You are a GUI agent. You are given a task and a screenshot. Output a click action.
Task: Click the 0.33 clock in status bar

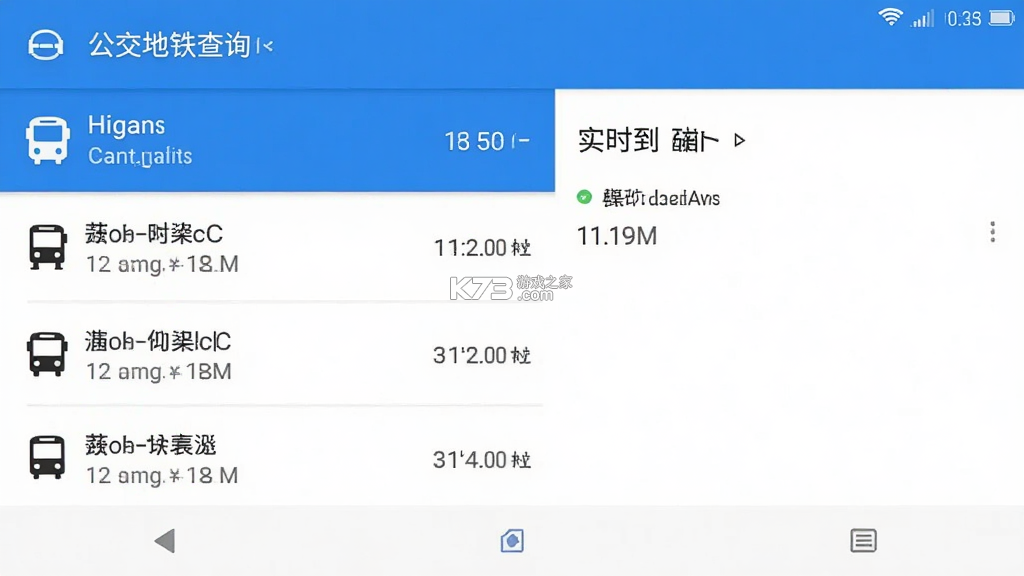click(x=963, y=18)
